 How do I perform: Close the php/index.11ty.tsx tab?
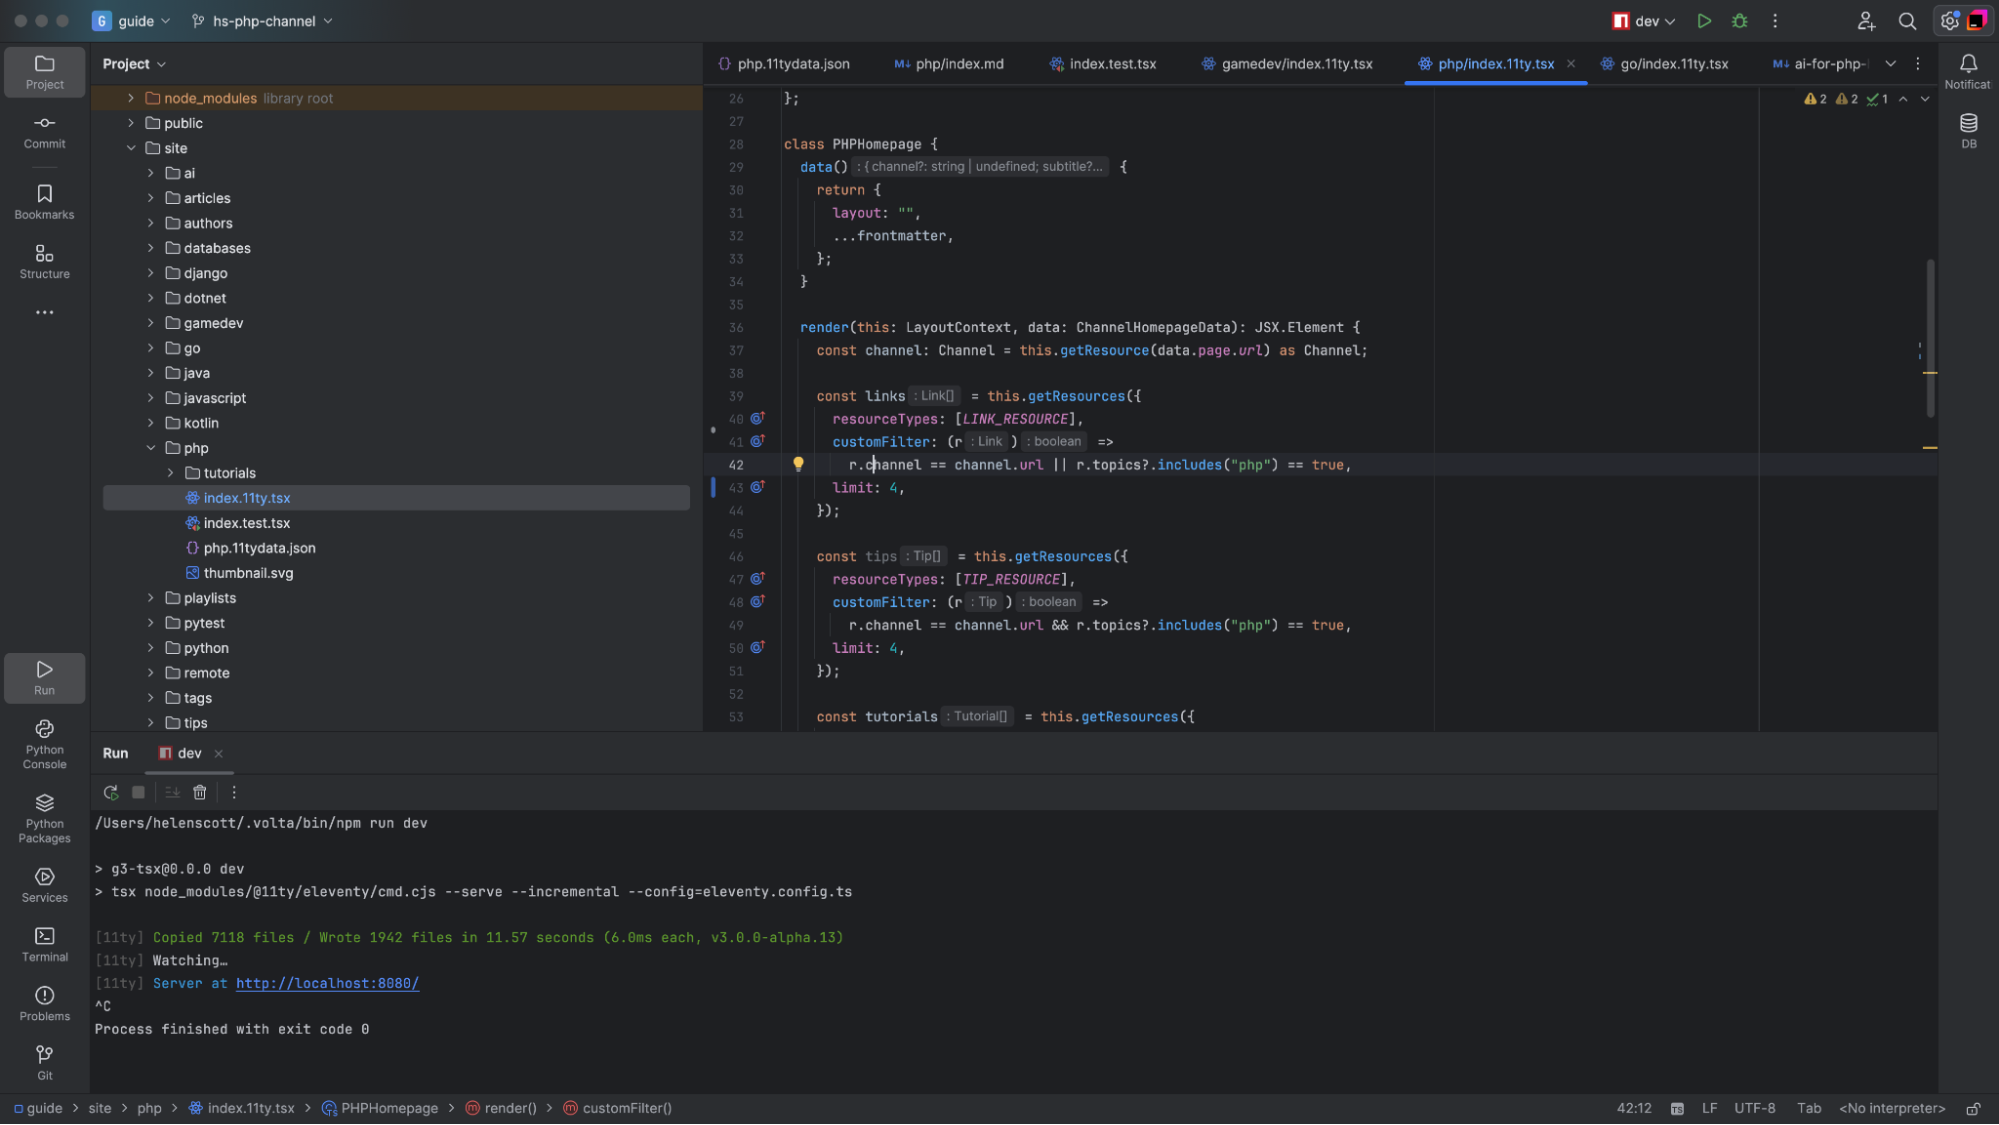click(x=1571, y=64)
